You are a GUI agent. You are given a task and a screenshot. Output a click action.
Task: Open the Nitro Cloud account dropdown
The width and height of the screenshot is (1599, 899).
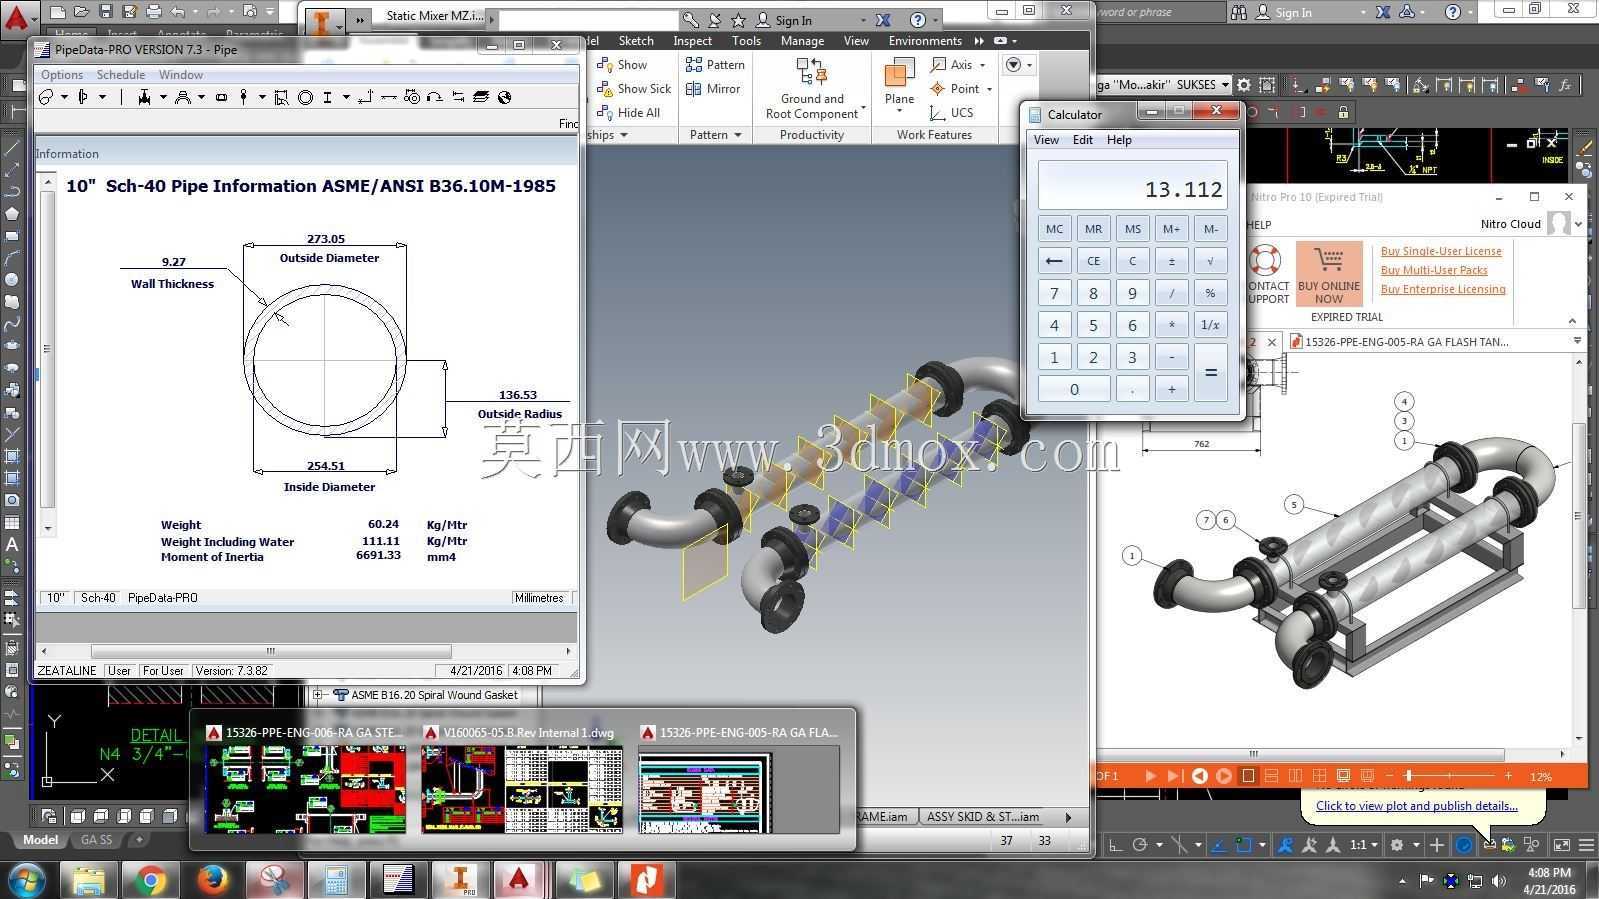click(1578, 224)
